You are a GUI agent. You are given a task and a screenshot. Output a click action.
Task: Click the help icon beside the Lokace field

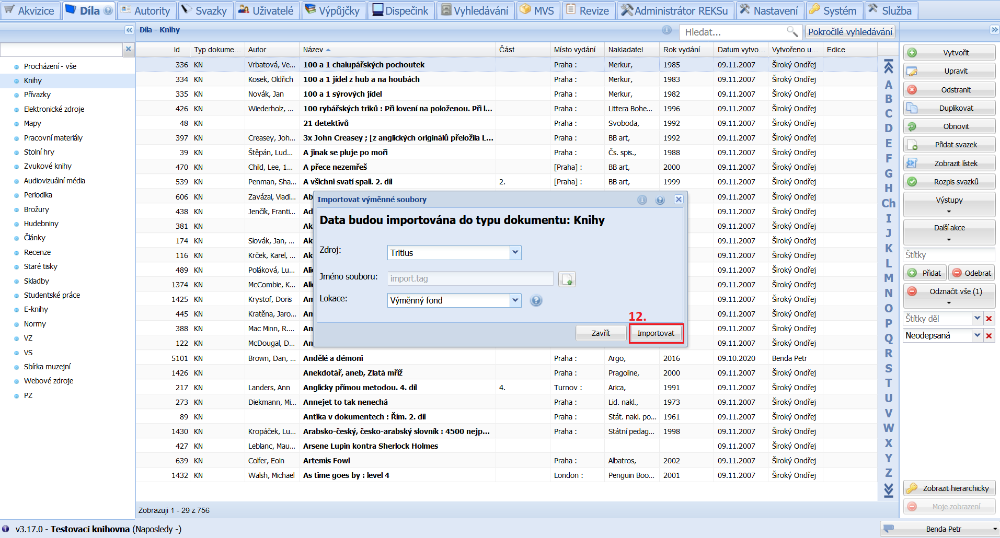537,300
